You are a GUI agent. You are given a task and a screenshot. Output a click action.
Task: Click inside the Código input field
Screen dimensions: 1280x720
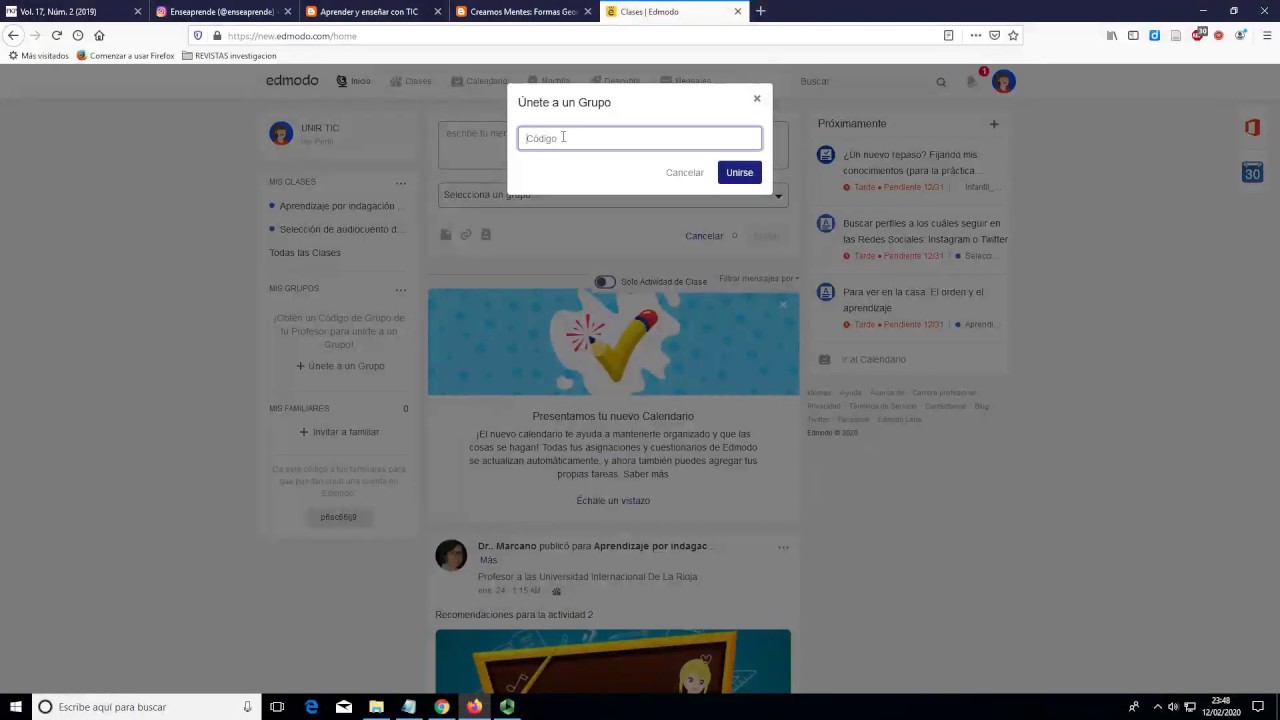(640, 138)
